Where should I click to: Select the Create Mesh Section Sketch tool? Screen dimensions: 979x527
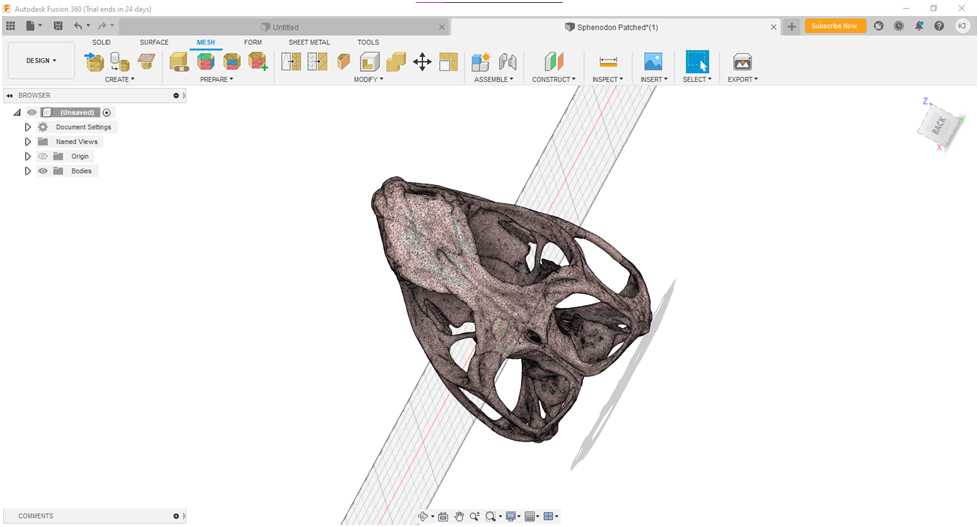pyautogui.click(x=147, y=62)
